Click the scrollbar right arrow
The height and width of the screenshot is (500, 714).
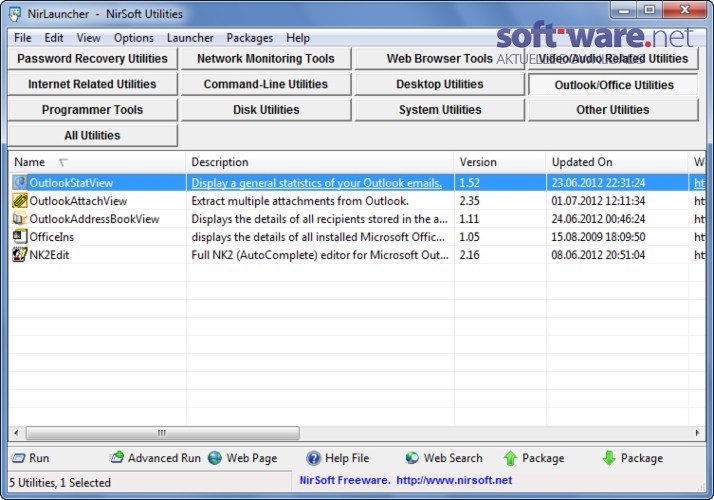[697, 433]
